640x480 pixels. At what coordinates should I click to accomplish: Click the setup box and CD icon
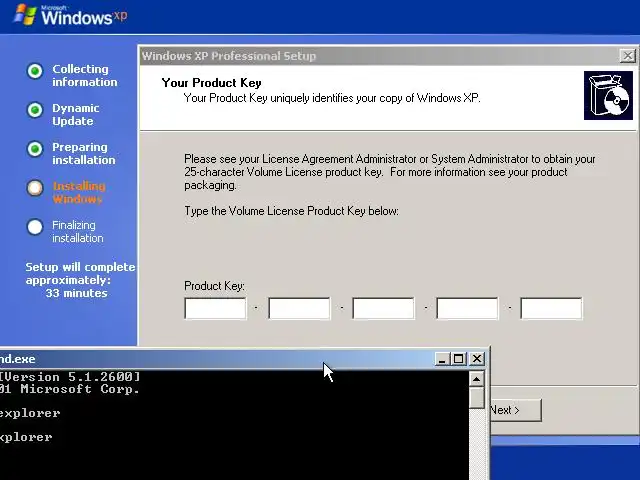click(608, 96)
